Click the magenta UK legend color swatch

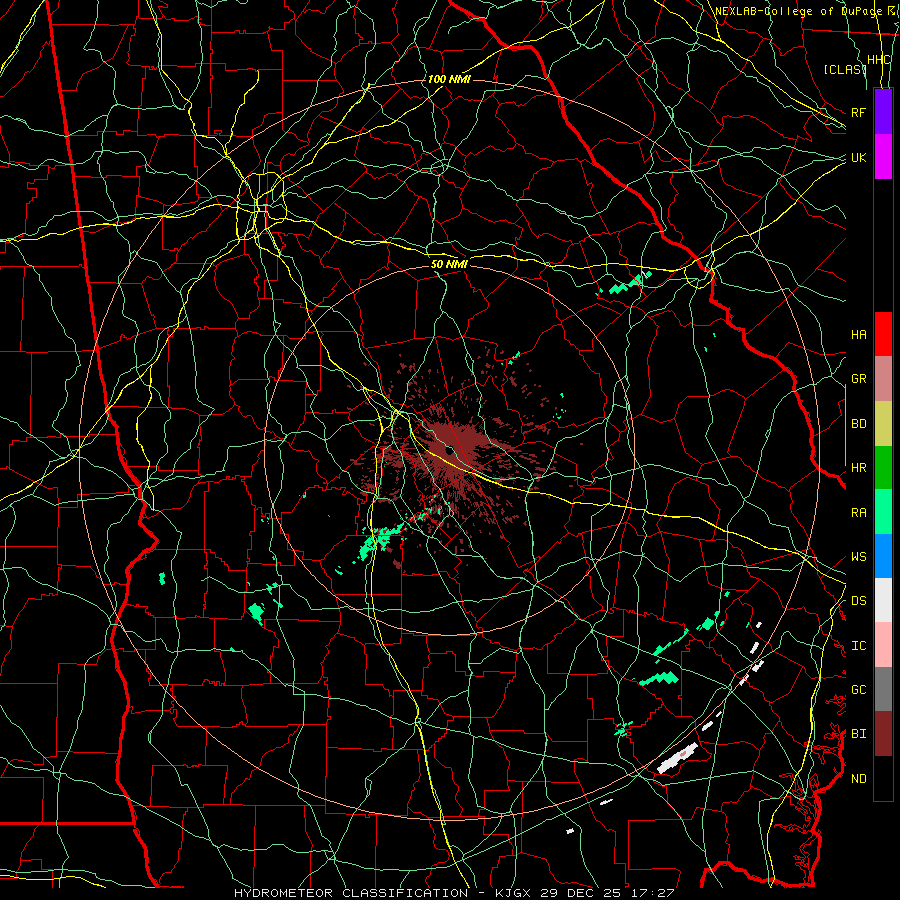(883, 157)
